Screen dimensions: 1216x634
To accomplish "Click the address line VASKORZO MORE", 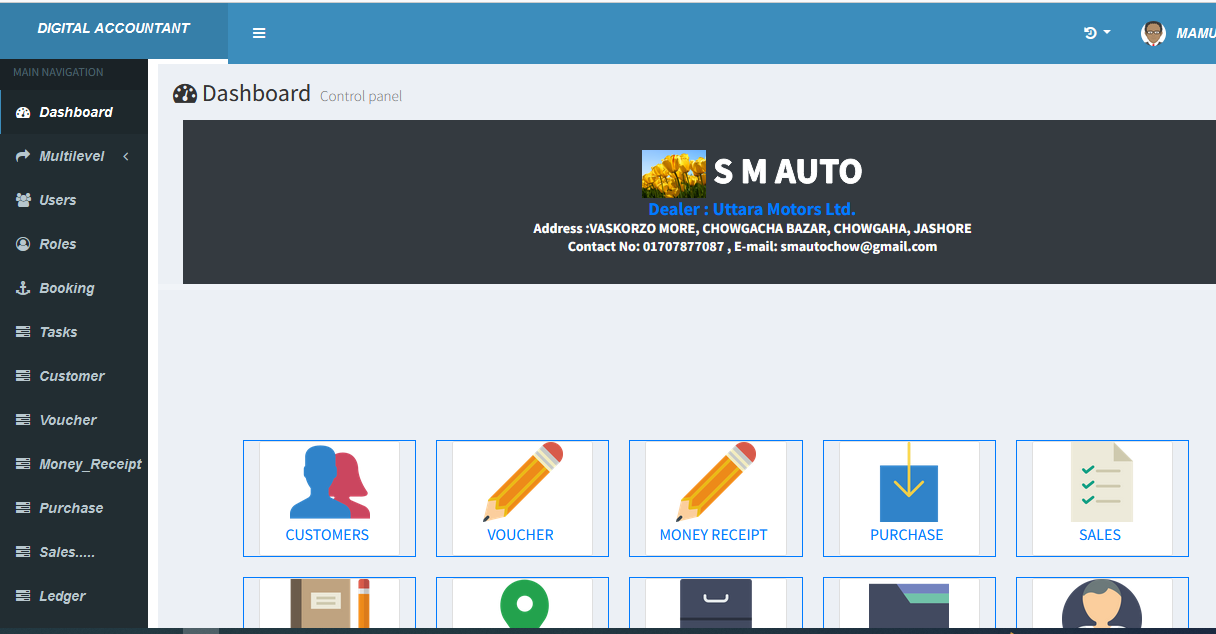I will tap(752, 228).
